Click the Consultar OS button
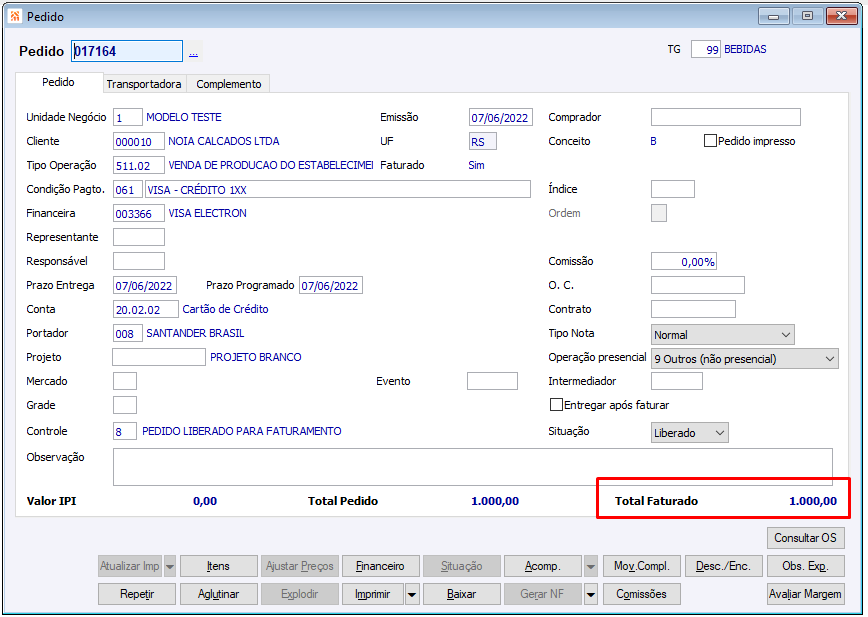This screenshot has width=868, height=617. (x=805, y=538)
